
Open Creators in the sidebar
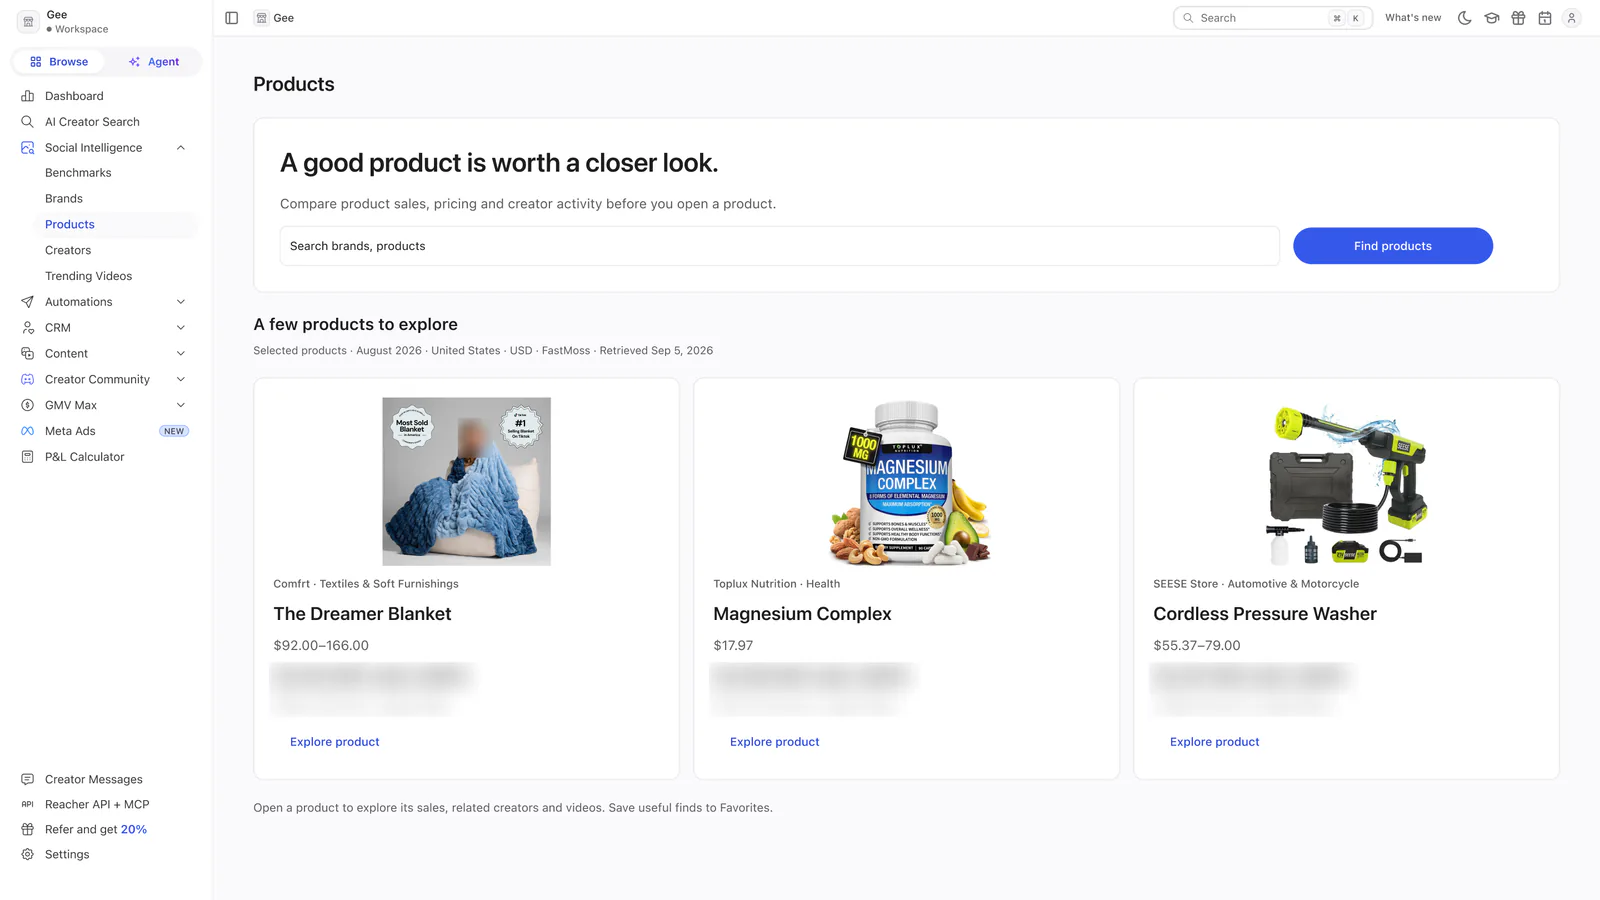pyautogui.click(x=68, y=250)
